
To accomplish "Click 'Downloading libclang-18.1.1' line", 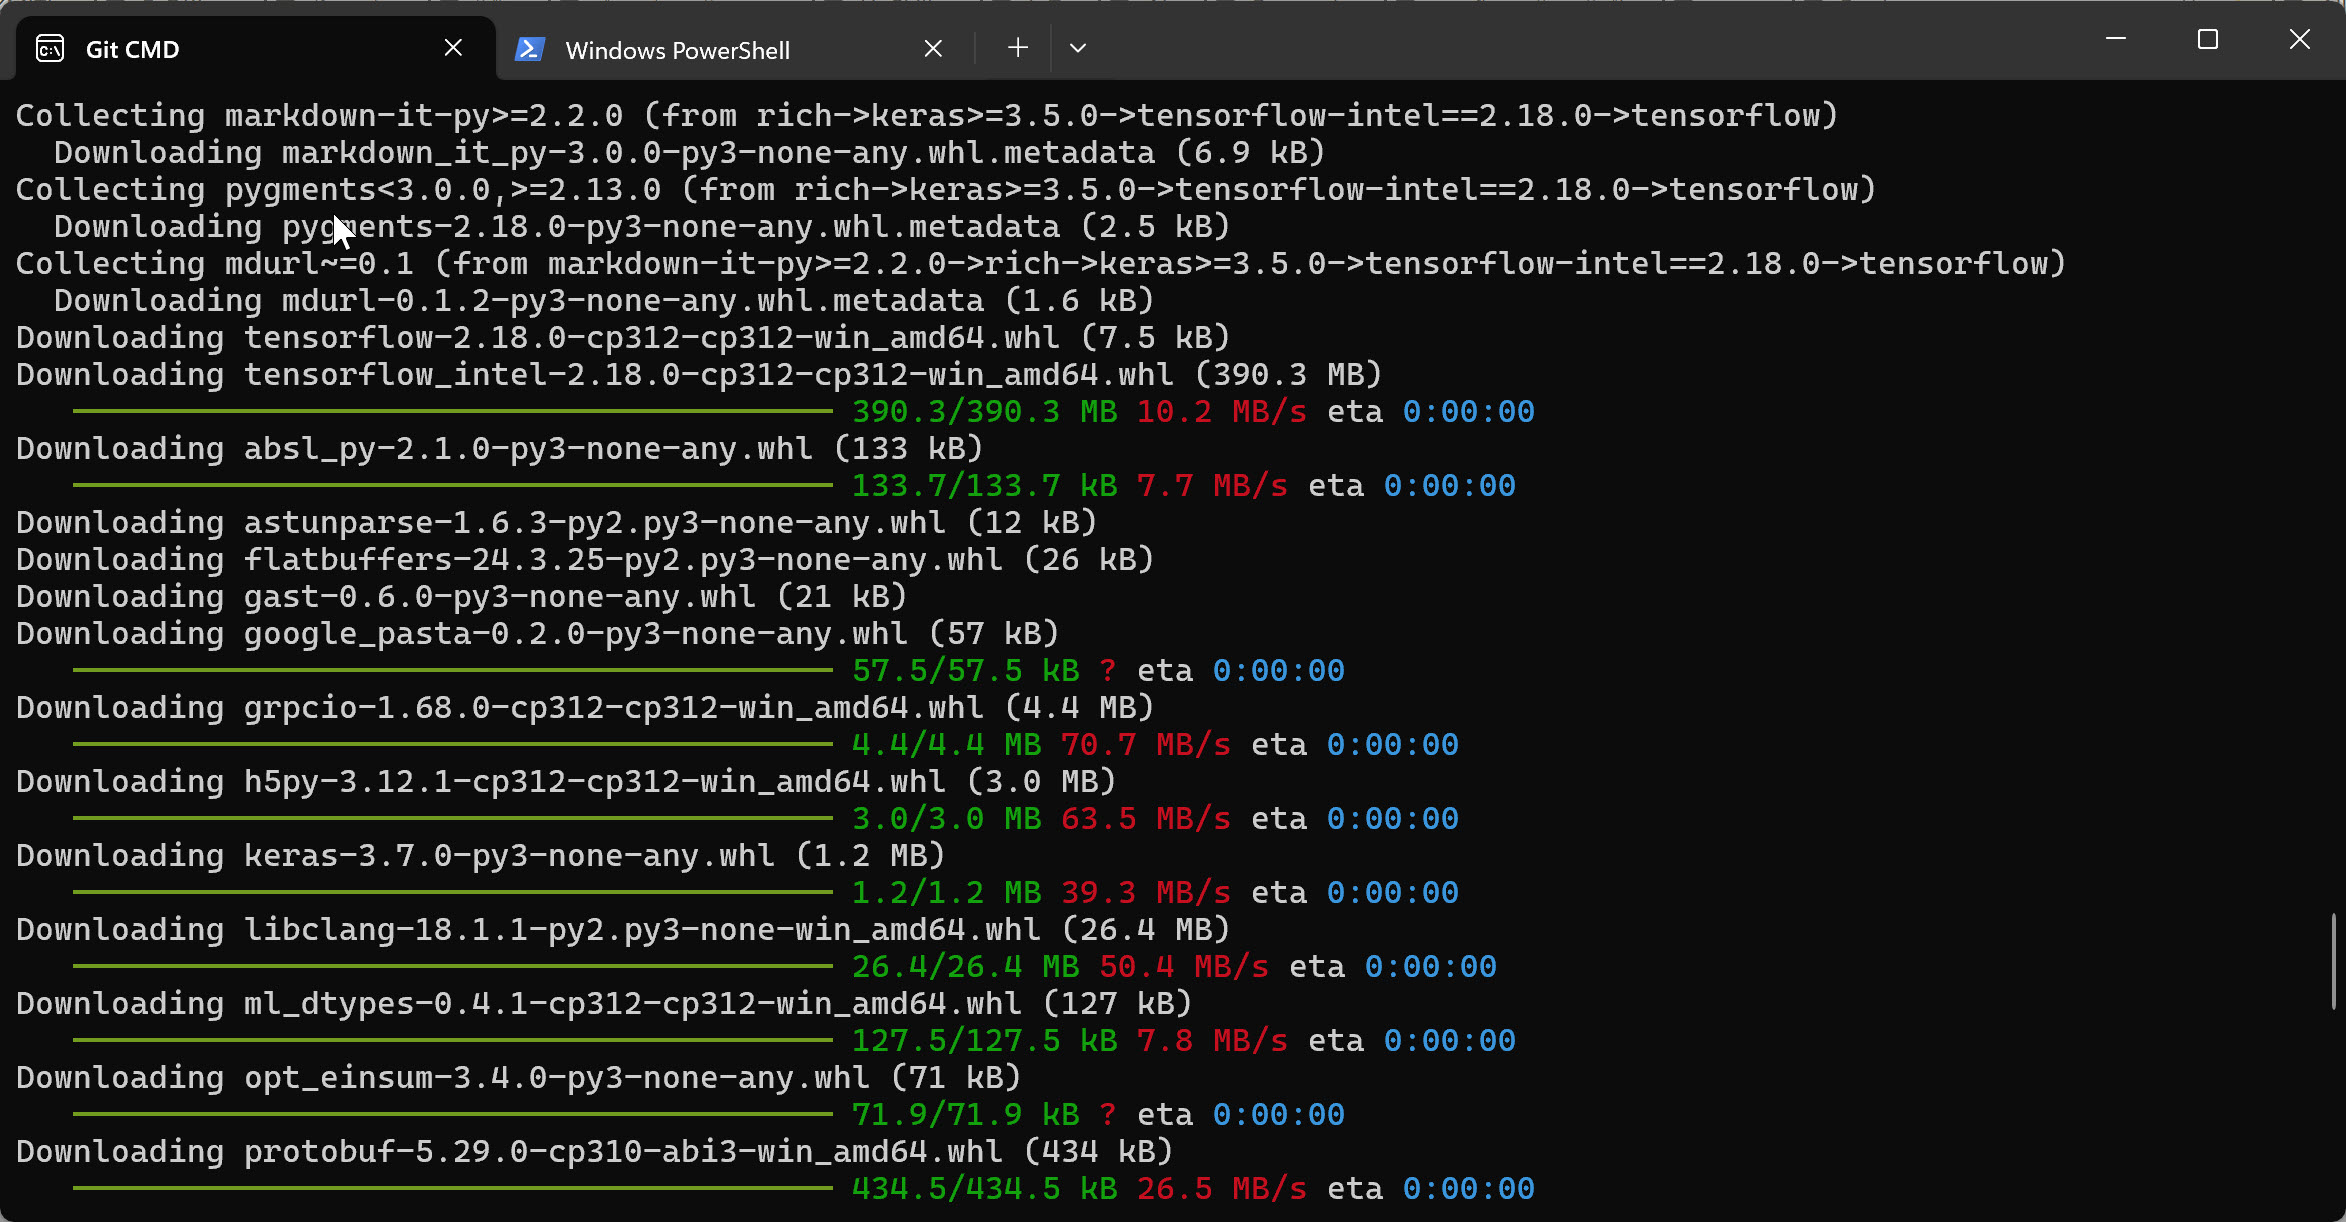I will pos(623,929).
